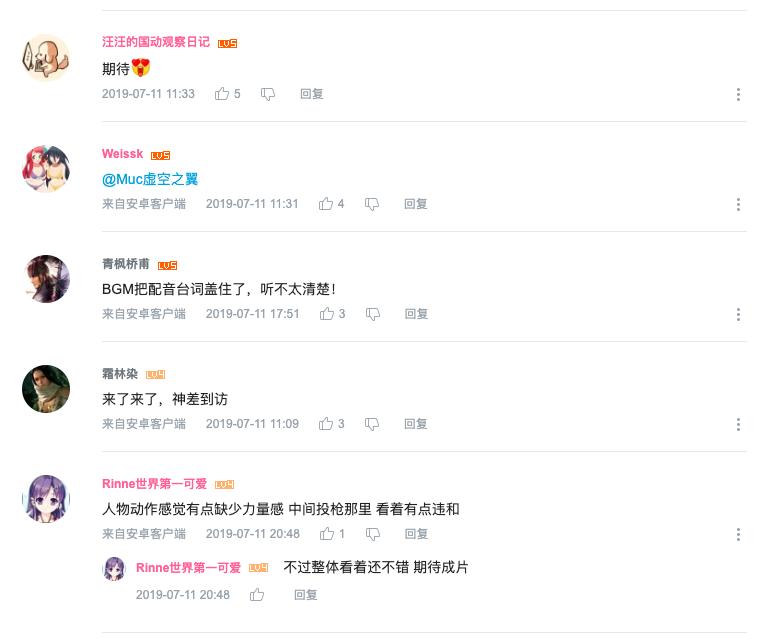Like 青枫桥南's comment about BGM
Image resolution: width=760 pixels, height=639 pixels.
coord(327,314)
